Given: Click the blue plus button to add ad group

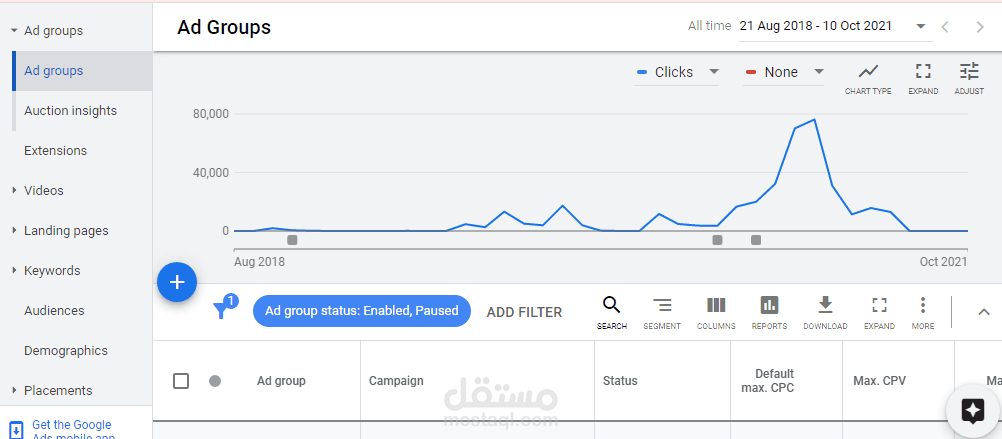Looking at the screenshot, I should (x=177, y=282).
